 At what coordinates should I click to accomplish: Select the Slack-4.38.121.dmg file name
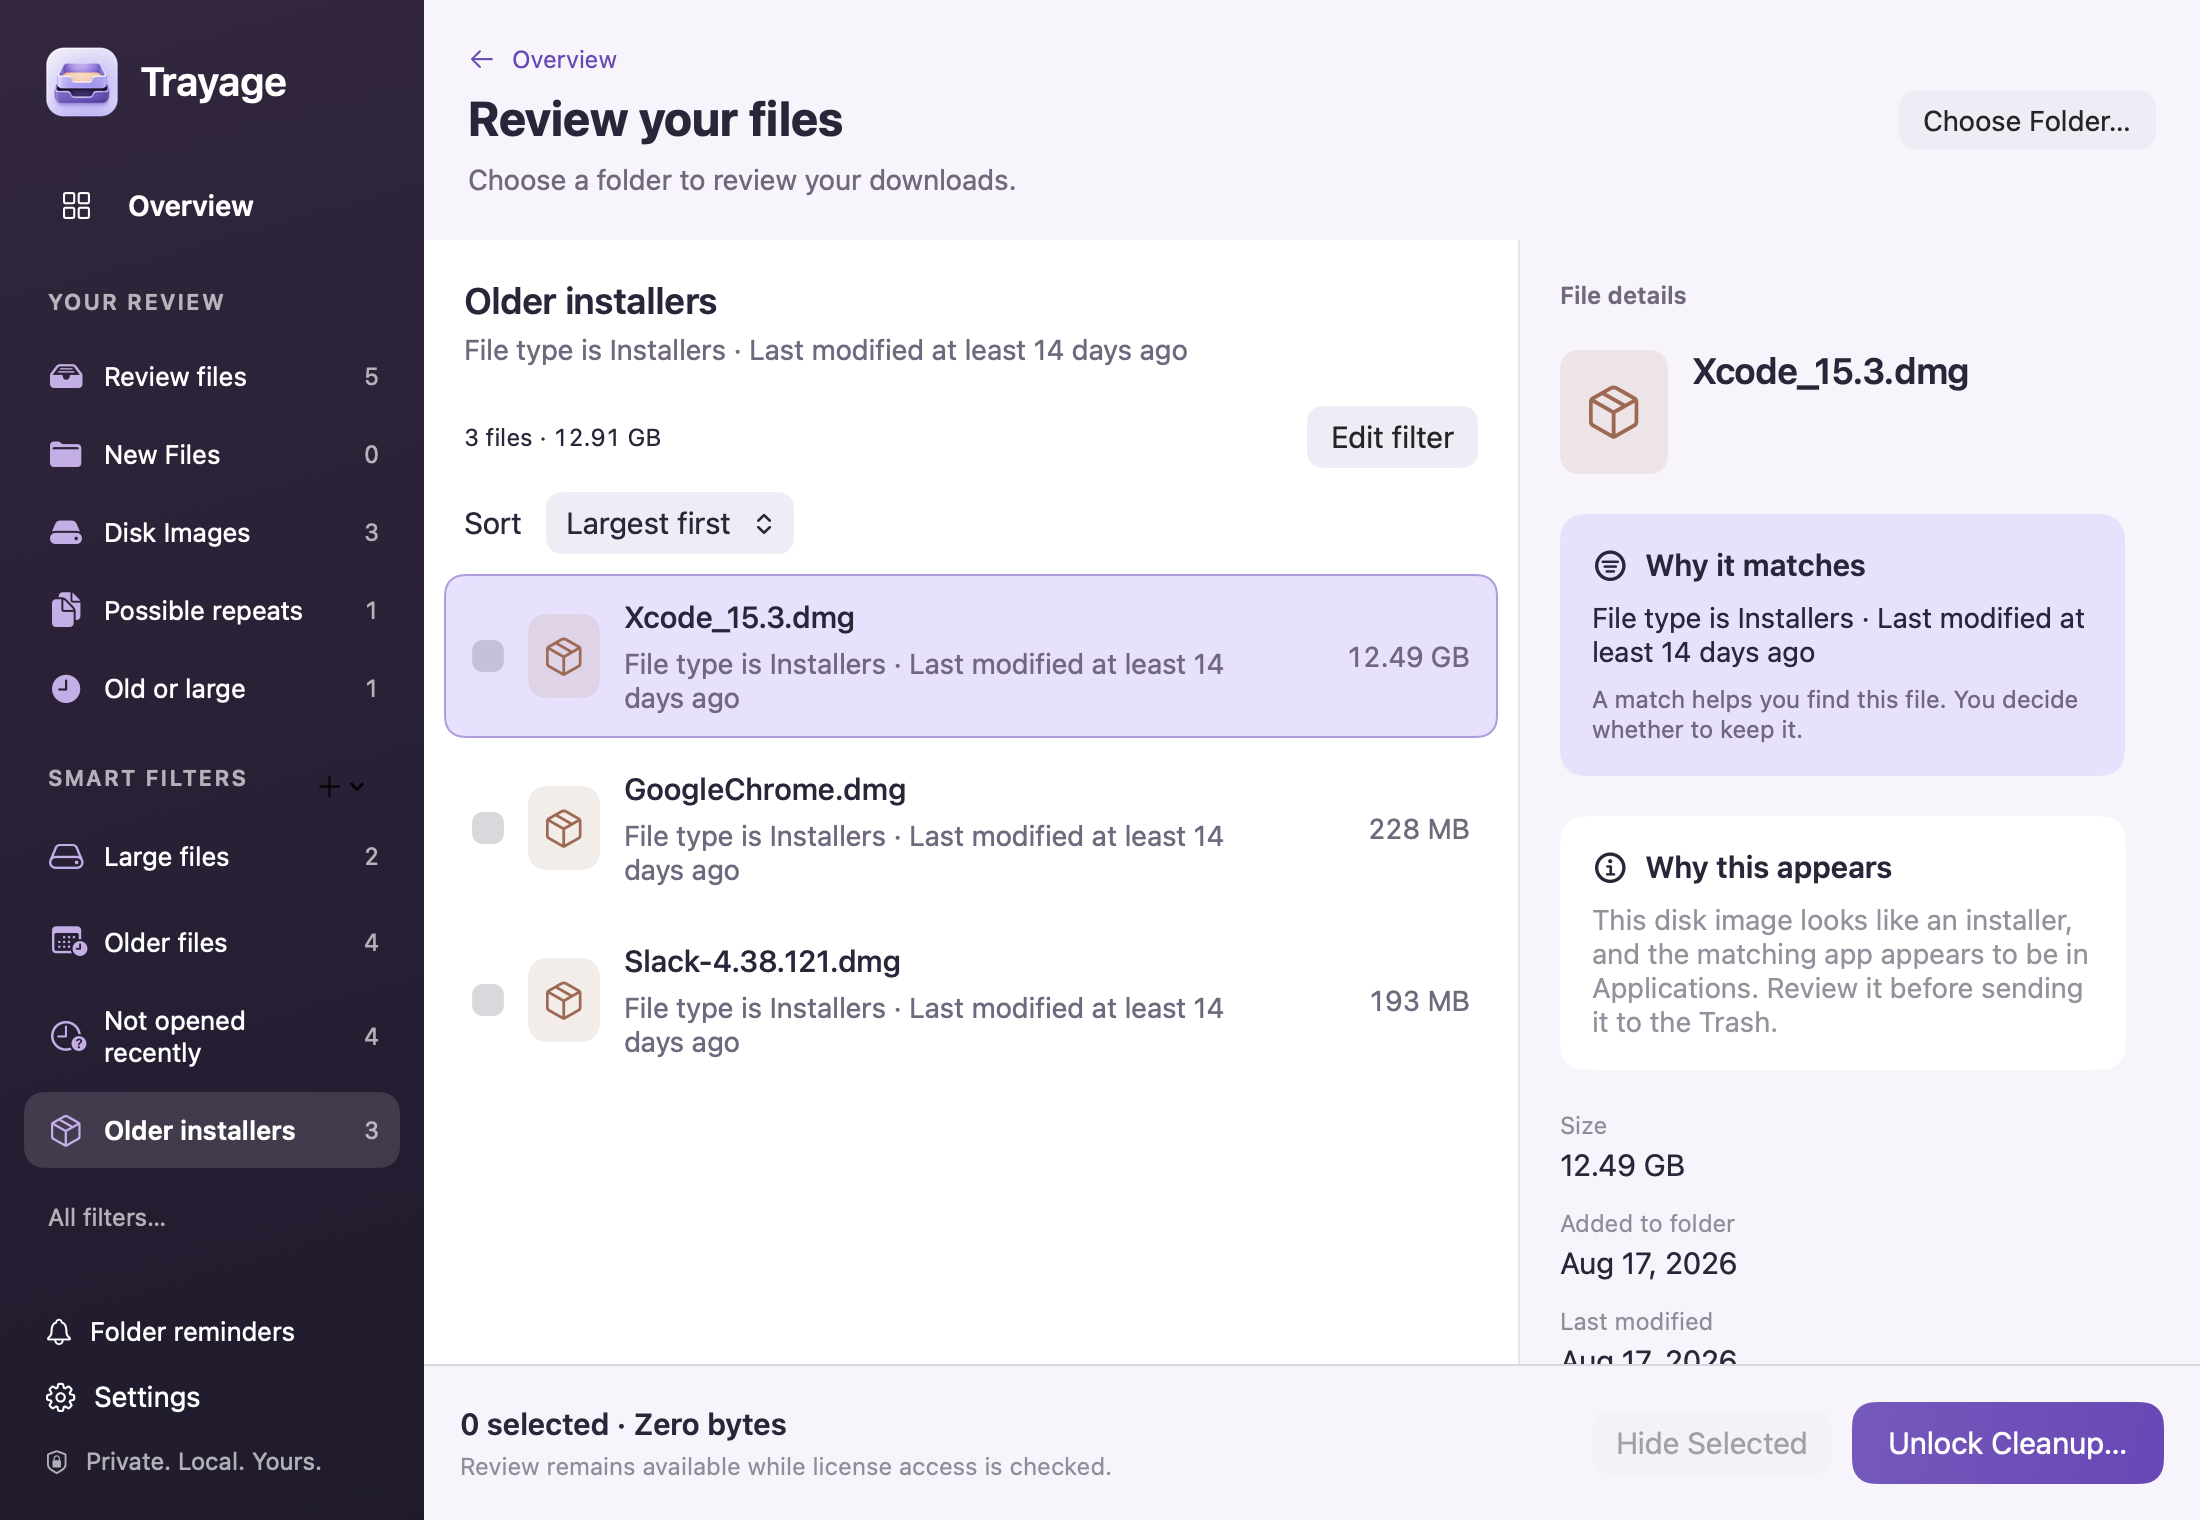pyautogui.click(x=762, y=961)
